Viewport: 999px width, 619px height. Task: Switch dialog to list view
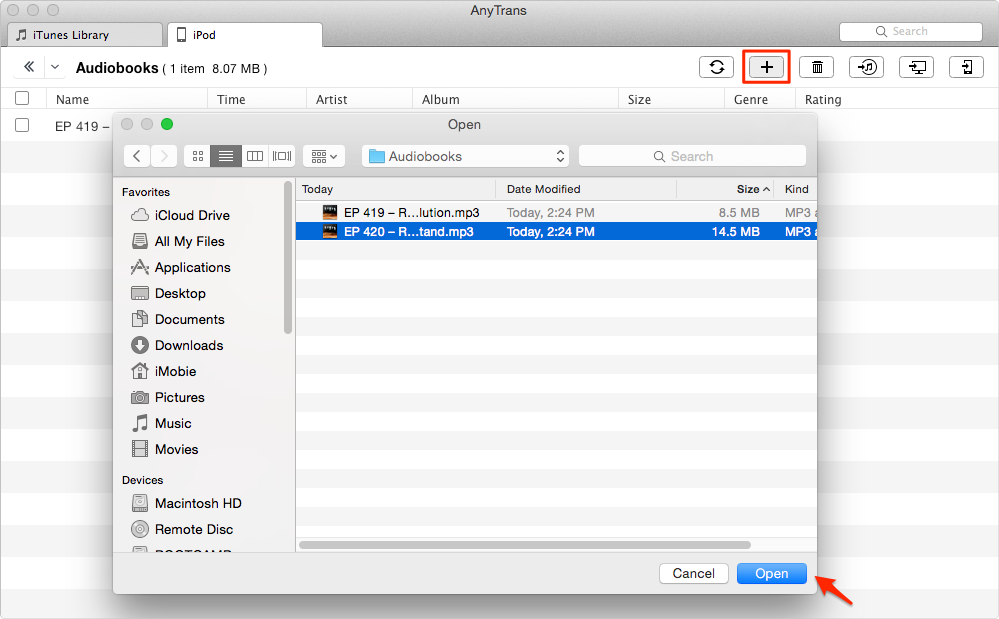pos(226,156)
